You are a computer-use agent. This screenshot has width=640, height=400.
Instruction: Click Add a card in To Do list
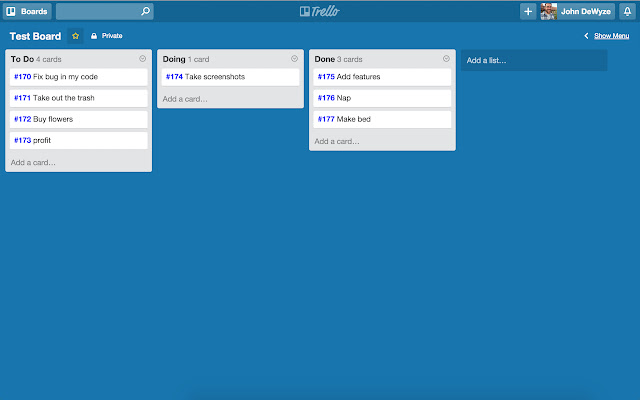pyautogui.click(x=33, y=162)
